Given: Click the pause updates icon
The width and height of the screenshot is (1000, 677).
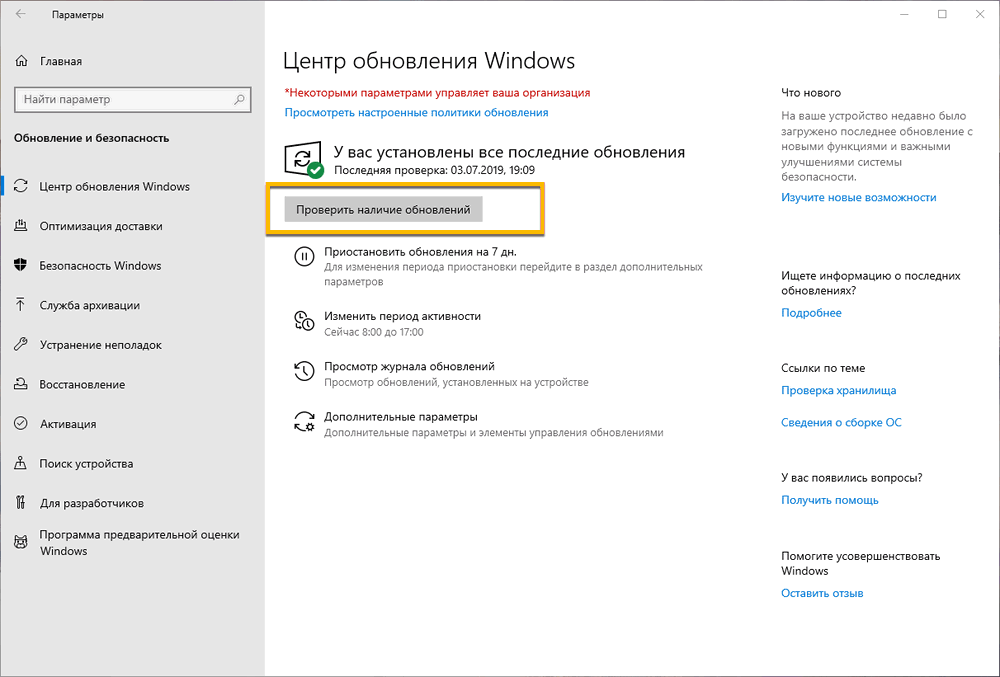Looking at the screenshot, I should [304, 256].
